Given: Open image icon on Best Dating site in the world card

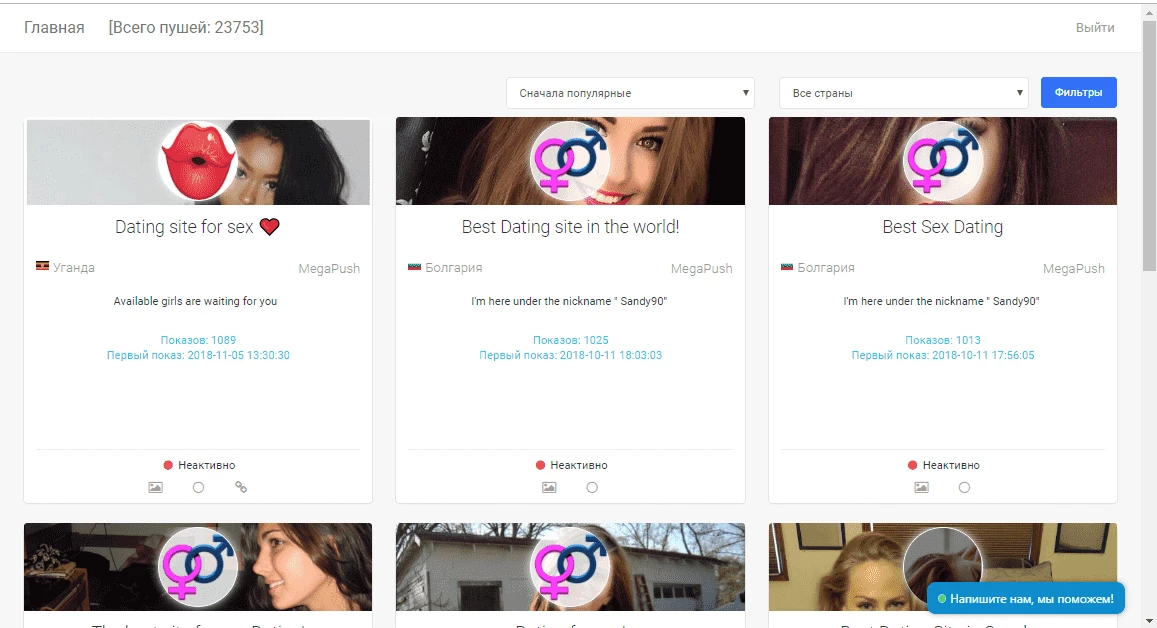Looking at the screenshot, I should (x=549, y=487).
